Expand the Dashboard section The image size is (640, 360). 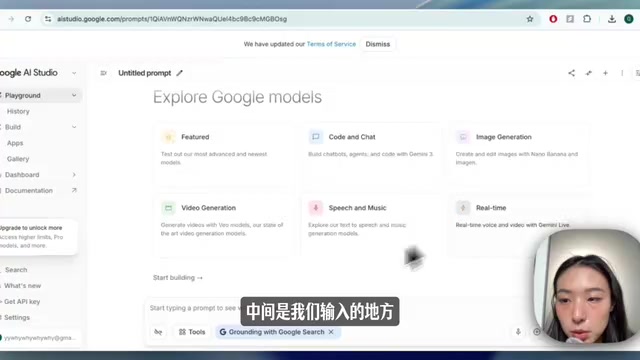click(74, 175)
